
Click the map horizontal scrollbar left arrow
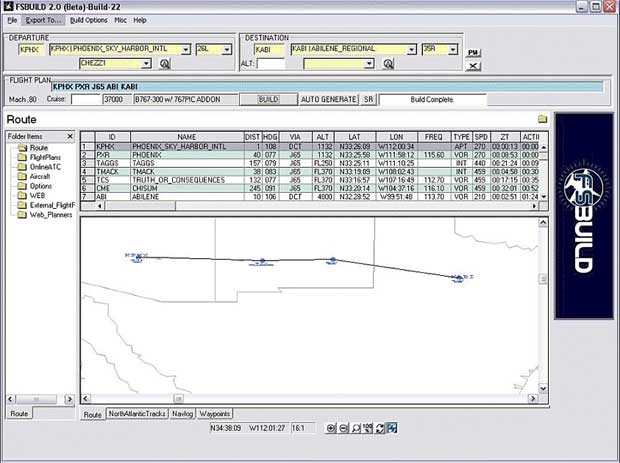86,399
